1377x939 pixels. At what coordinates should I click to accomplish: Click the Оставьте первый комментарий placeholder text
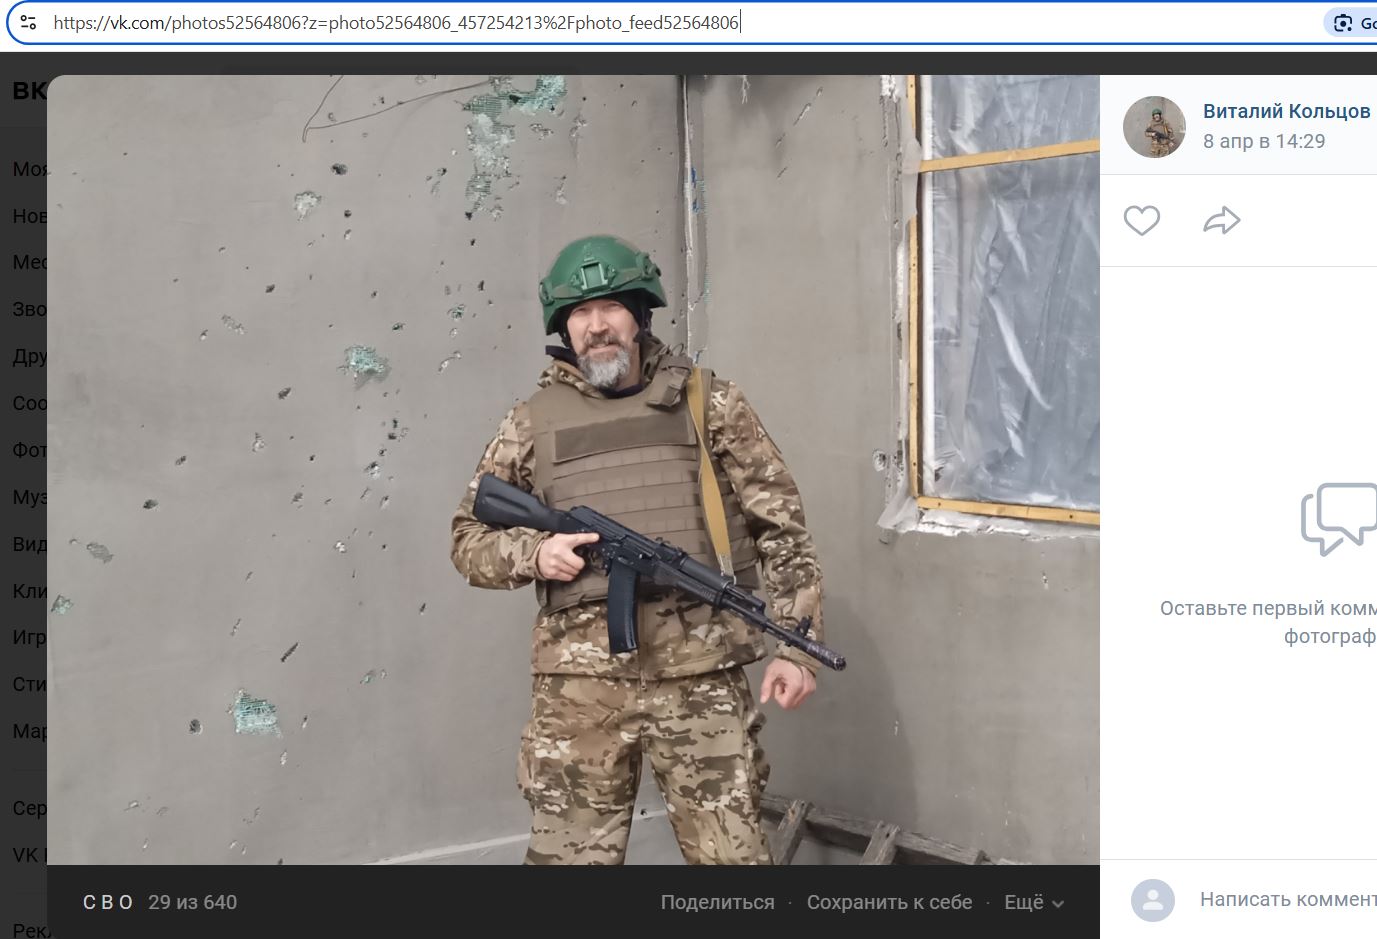pos(1268,622)
